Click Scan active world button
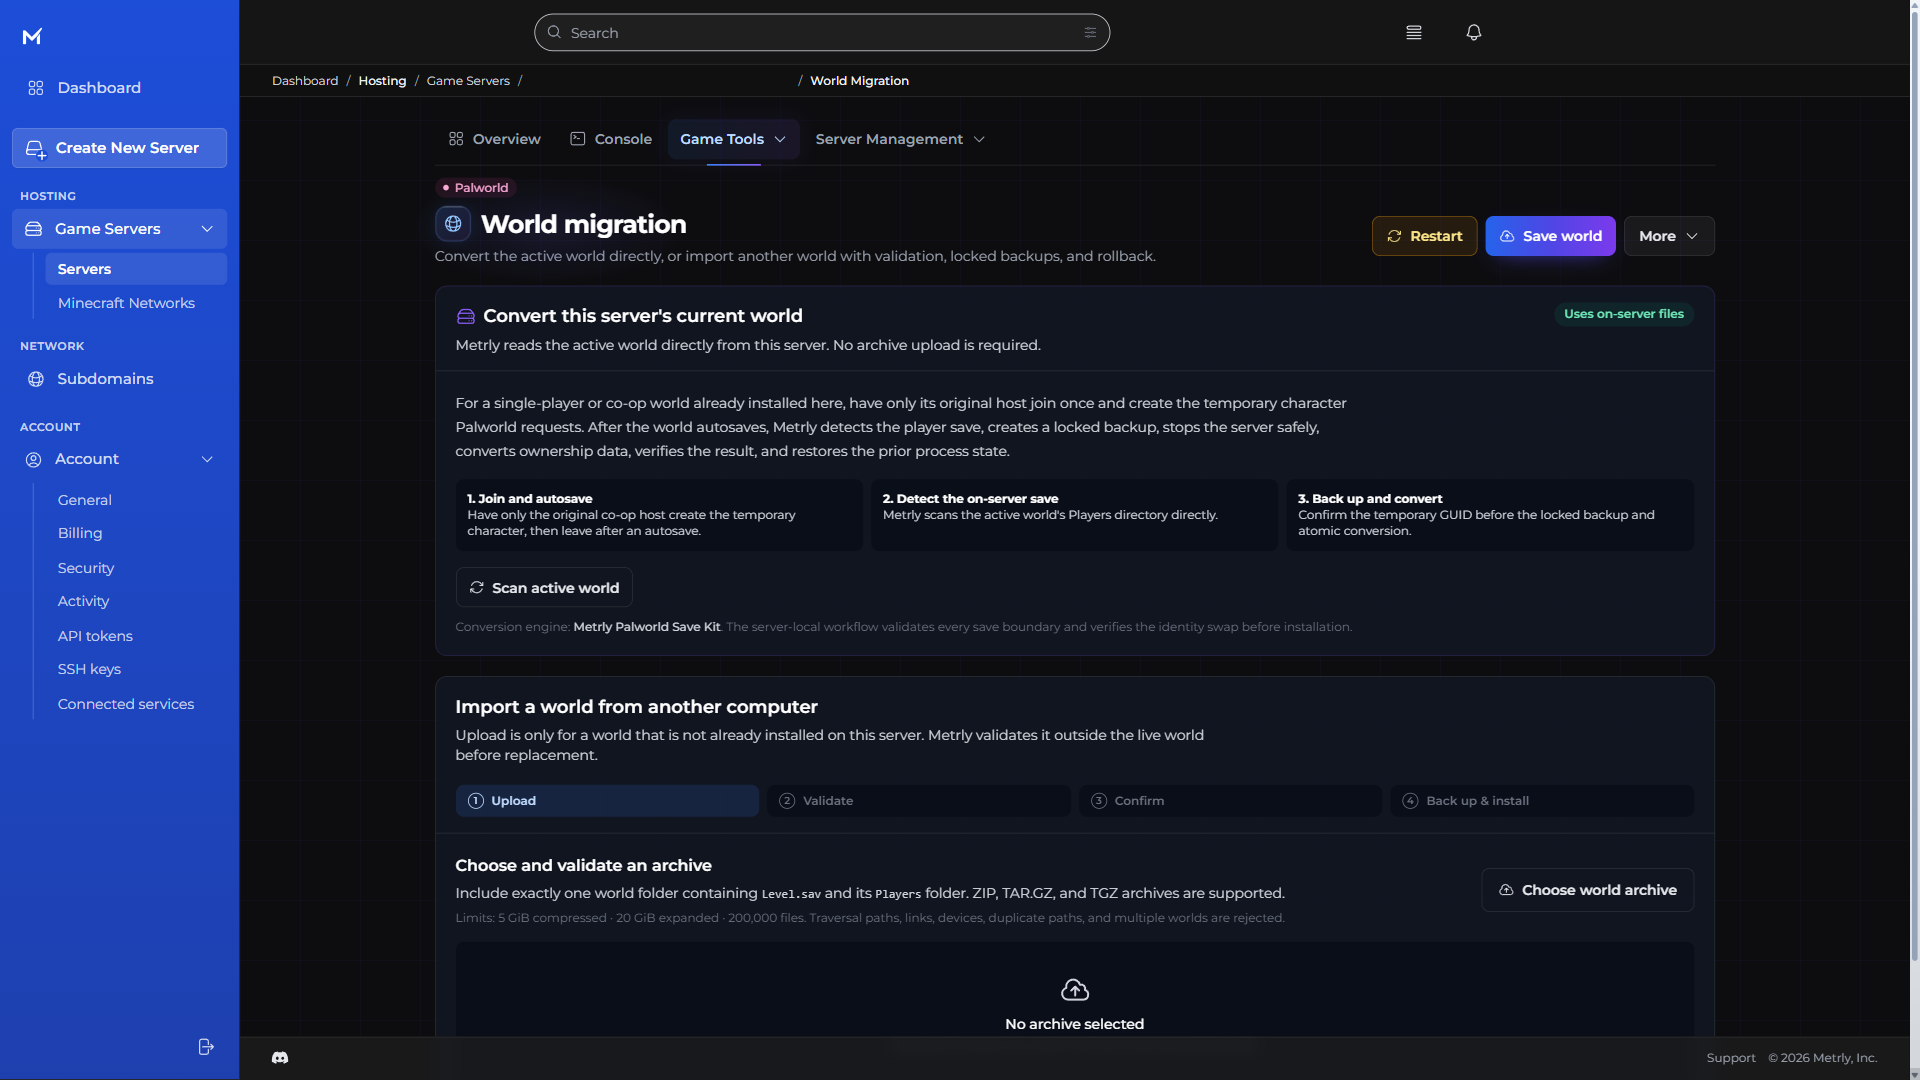 pos(544,588)
